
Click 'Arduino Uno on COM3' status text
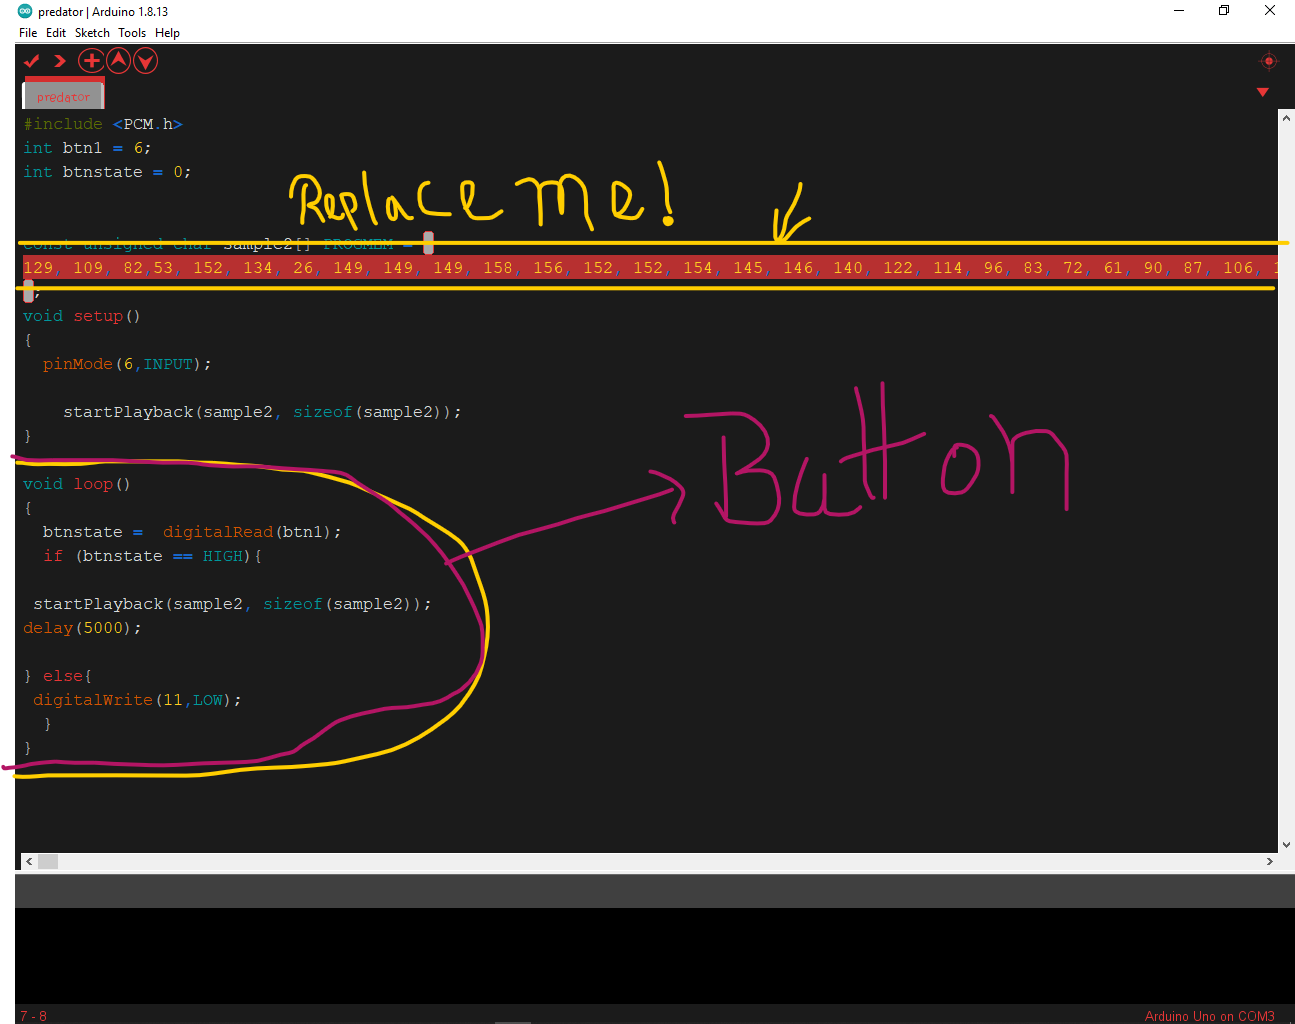click(1209, 1016)
